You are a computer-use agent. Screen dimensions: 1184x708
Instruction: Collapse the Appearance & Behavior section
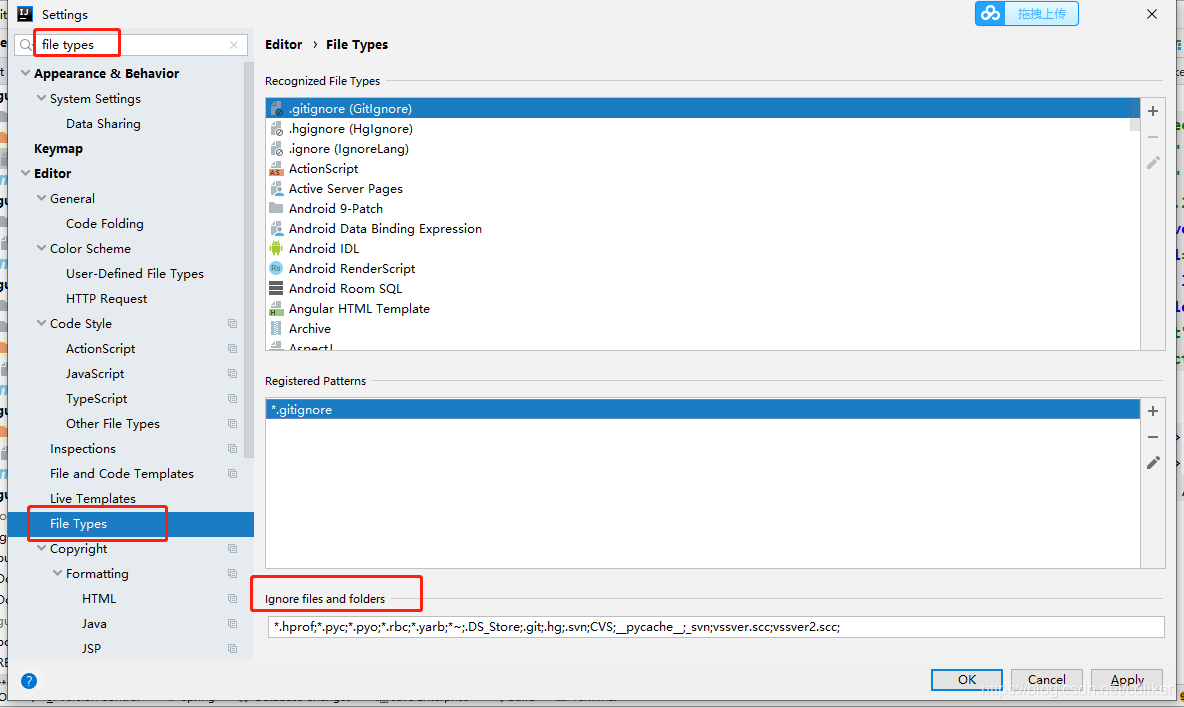pyautogui.click(x=26, y=73)
